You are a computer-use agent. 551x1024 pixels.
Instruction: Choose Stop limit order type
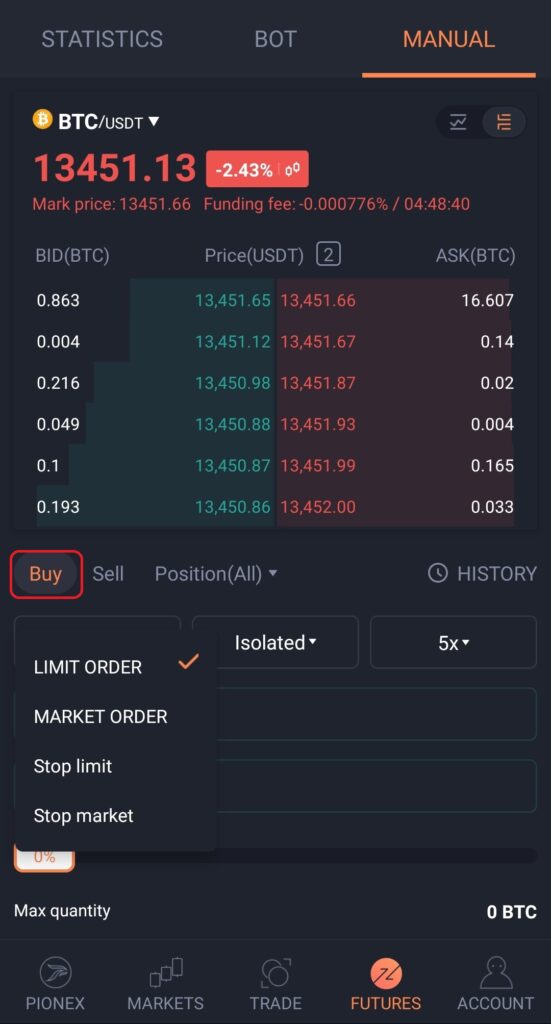[x=72, y=766]
